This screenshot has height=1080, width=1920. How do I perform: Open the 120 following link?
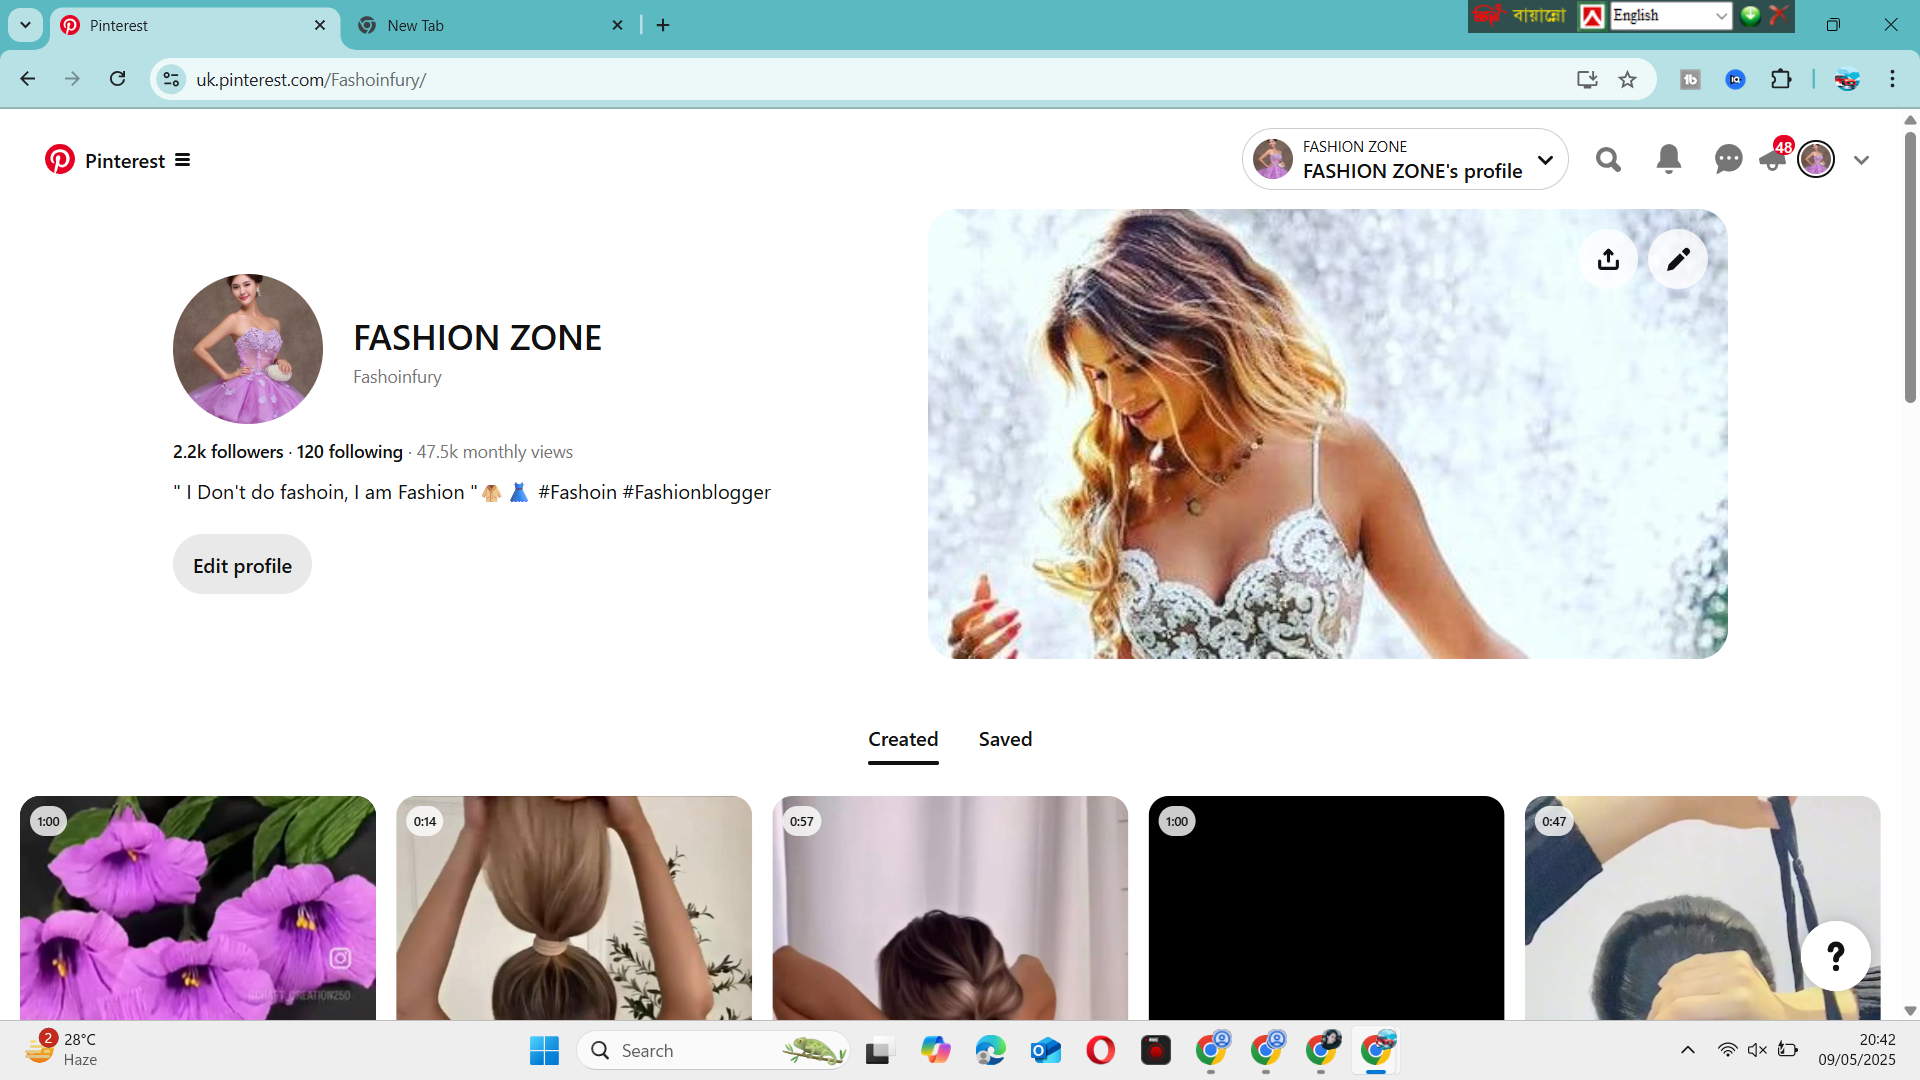[x=349, y=452]
